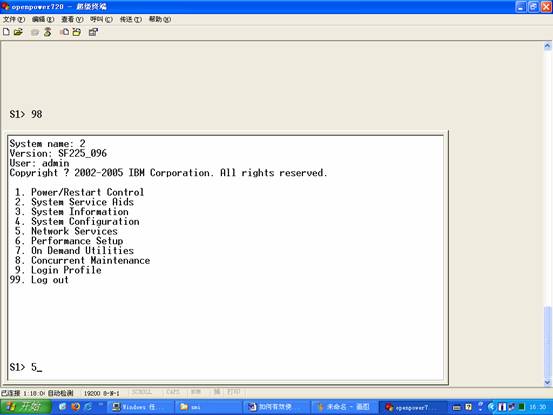Click the vertical scrollbar thumb
553x415 pixels.
click(x=547, y=341)
